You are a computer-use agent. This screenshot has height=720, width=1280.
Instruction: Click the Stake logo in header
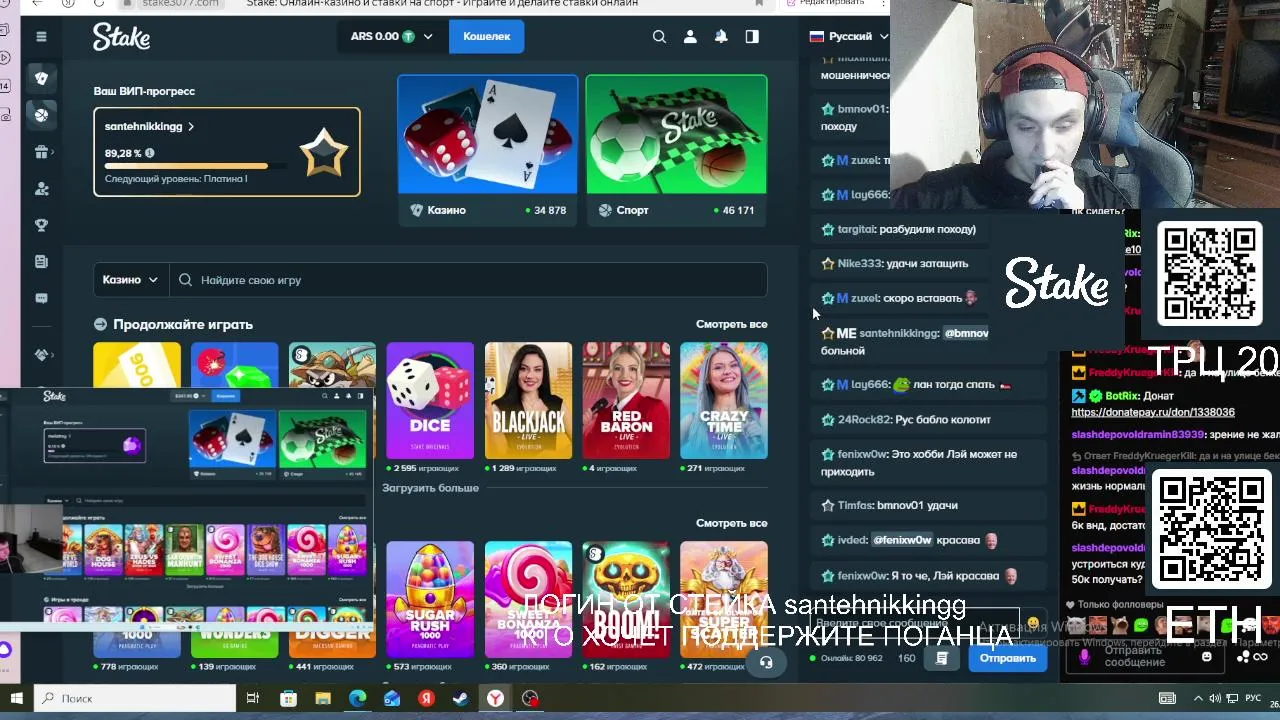[121, 37]
